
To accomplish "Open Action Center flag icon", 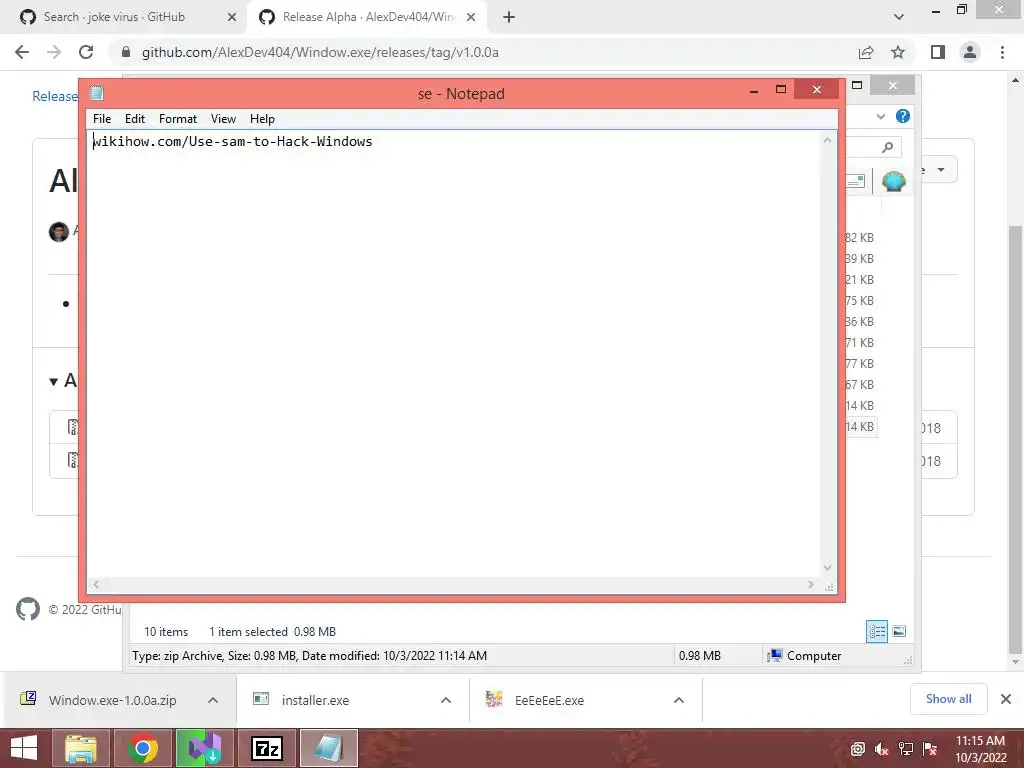I will coord(930,749).
